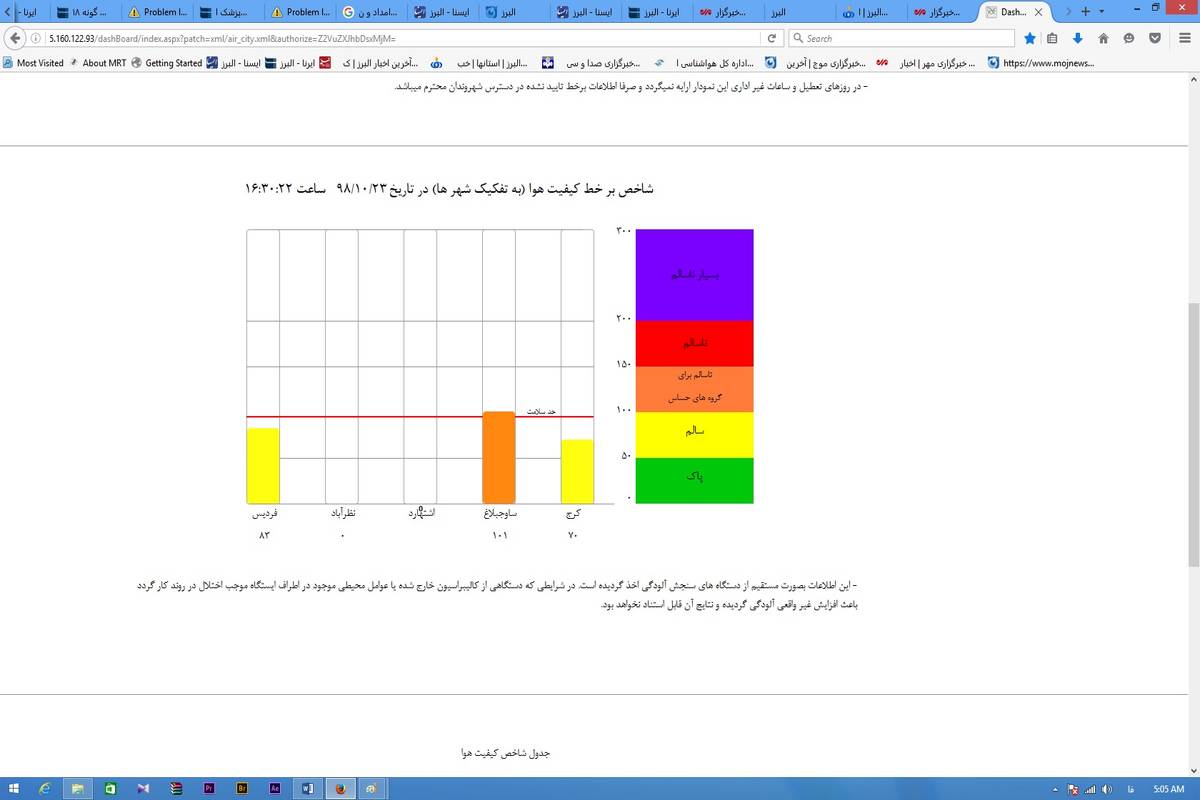Launch After Effects from the taskbar

point(274,788)
